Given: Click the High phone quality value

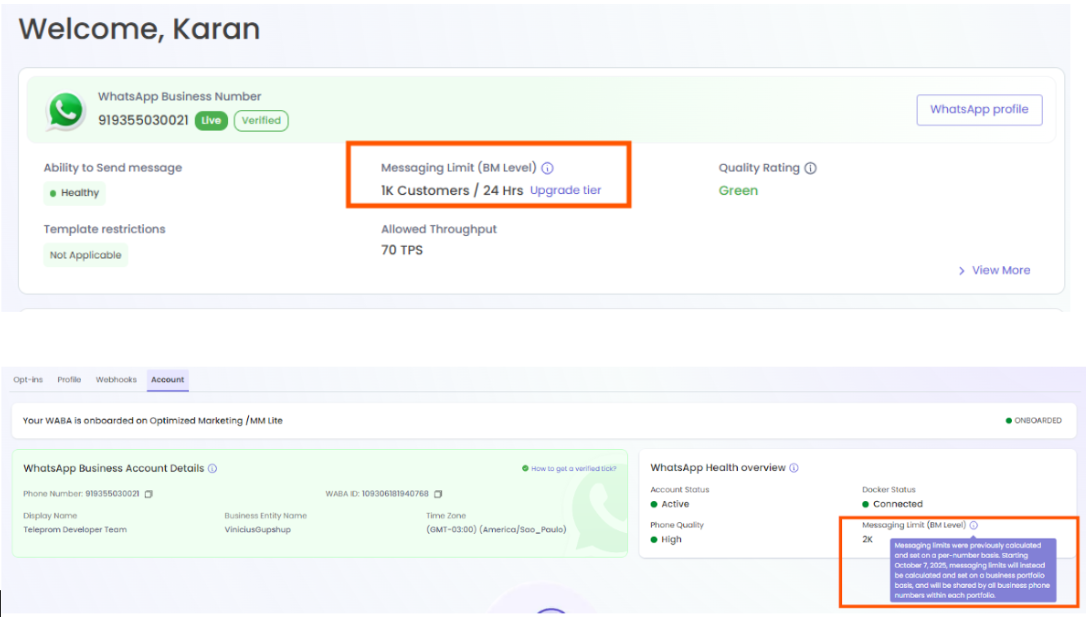Looking at the screenshot, I should coord(666,539).
